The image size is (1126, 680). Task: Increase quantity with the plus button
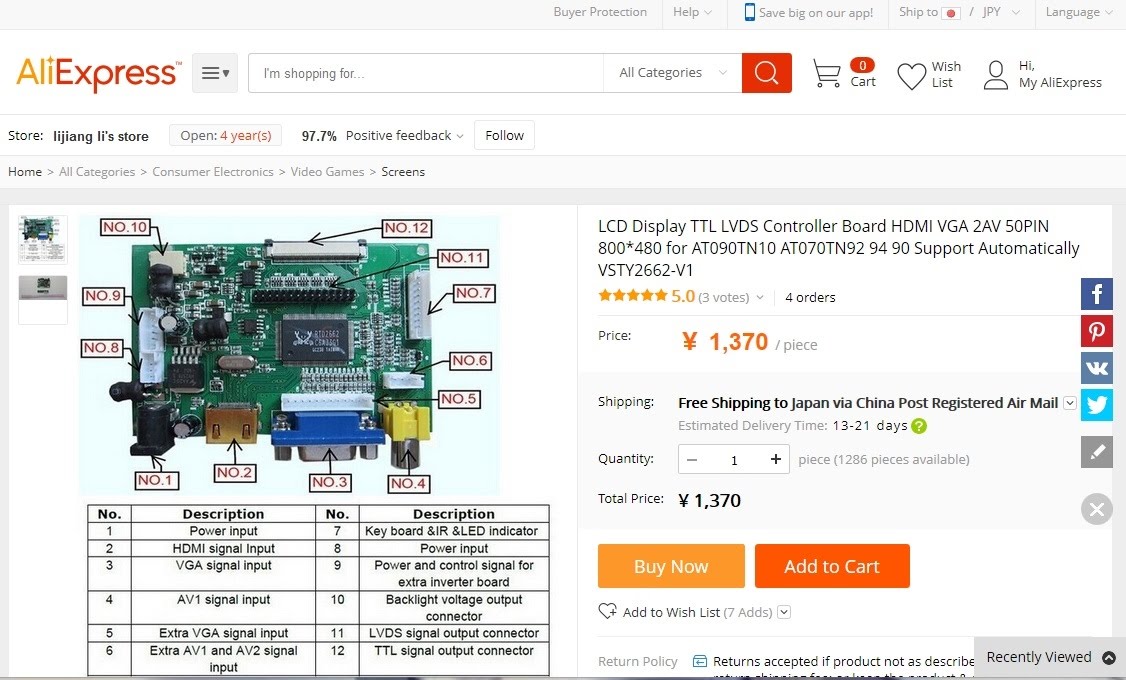click(x=776, y=460)
